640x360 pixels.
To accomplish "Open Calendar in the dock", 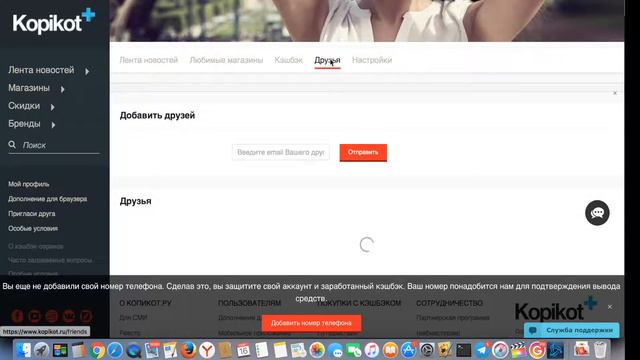I will pos(243,350).
